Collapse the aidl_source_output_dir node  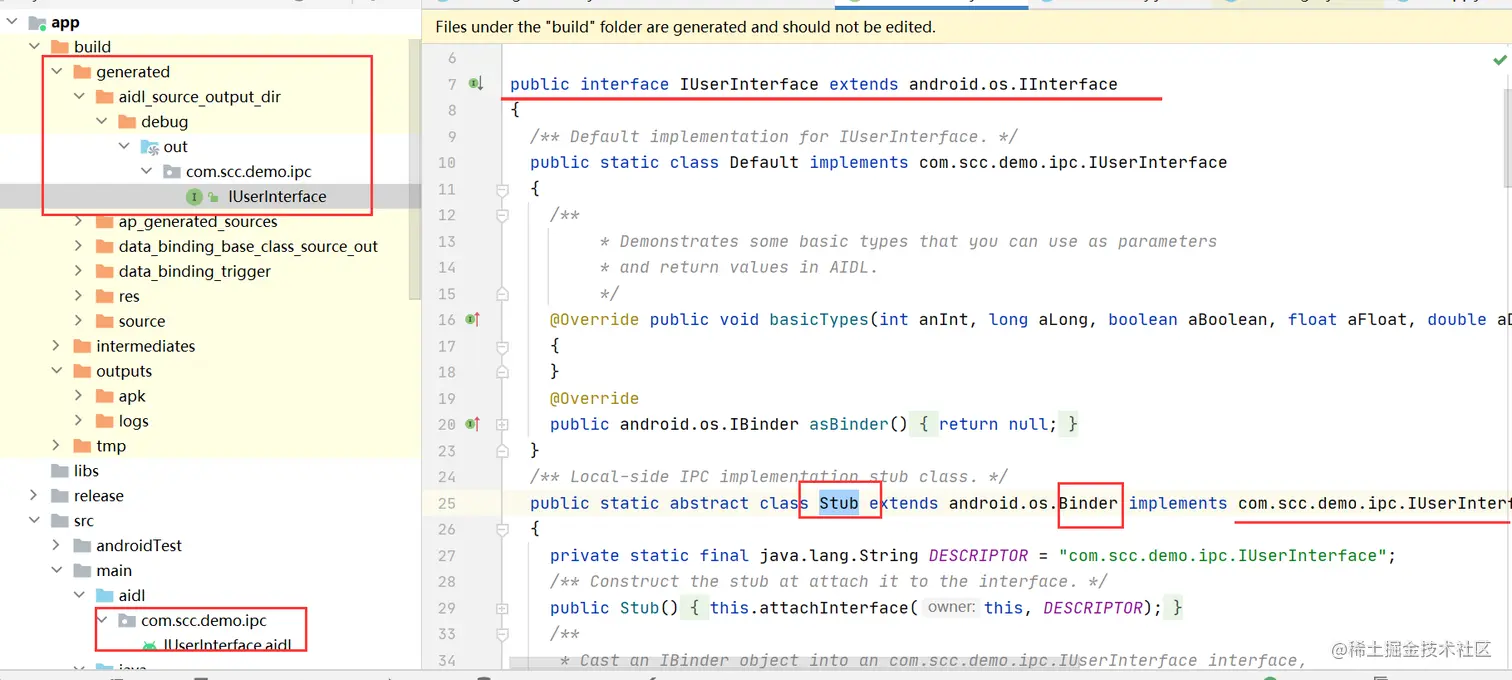point(79,97)
